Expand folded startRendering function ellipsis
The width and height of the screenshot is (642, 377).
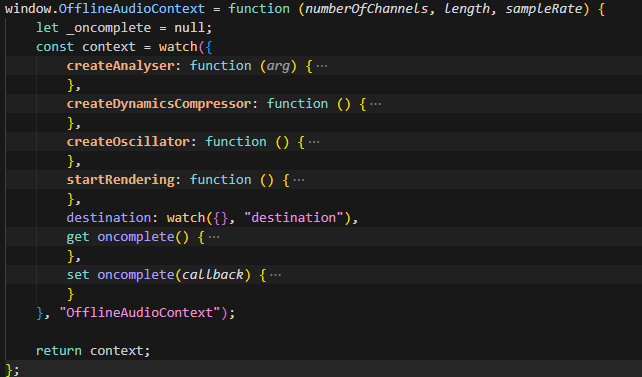(299, 180)
